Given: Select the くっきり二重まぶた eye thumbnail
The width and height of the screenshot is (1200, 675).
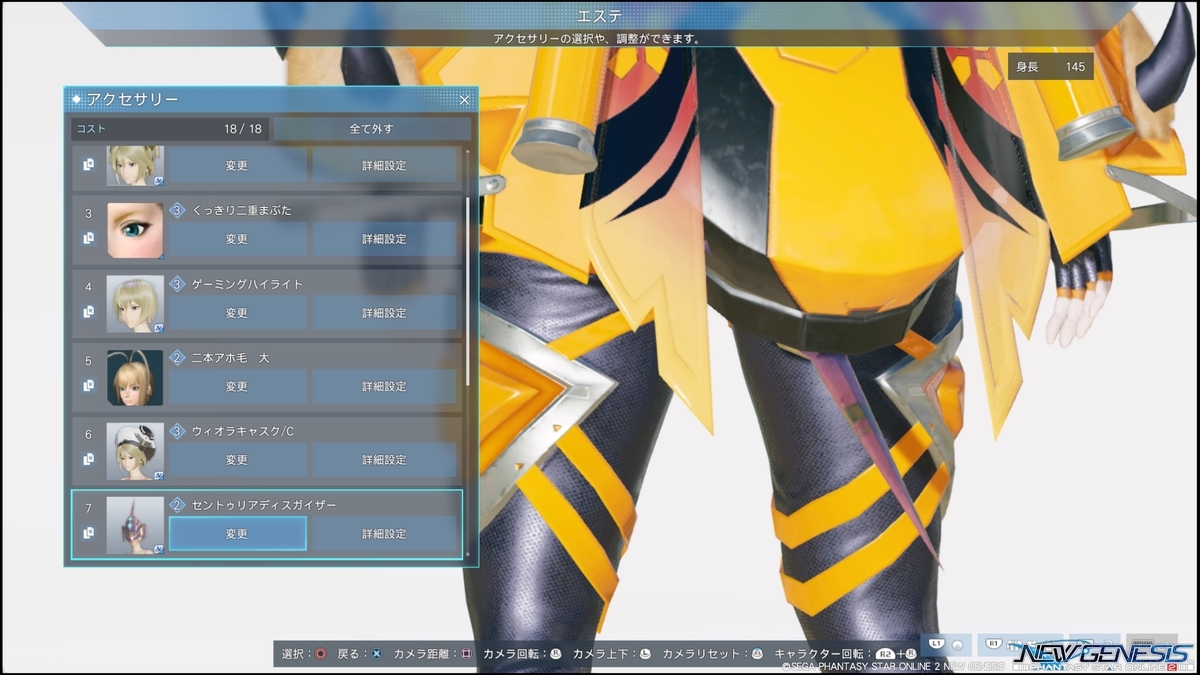Looking at the screenshot, I should point(135,231).
